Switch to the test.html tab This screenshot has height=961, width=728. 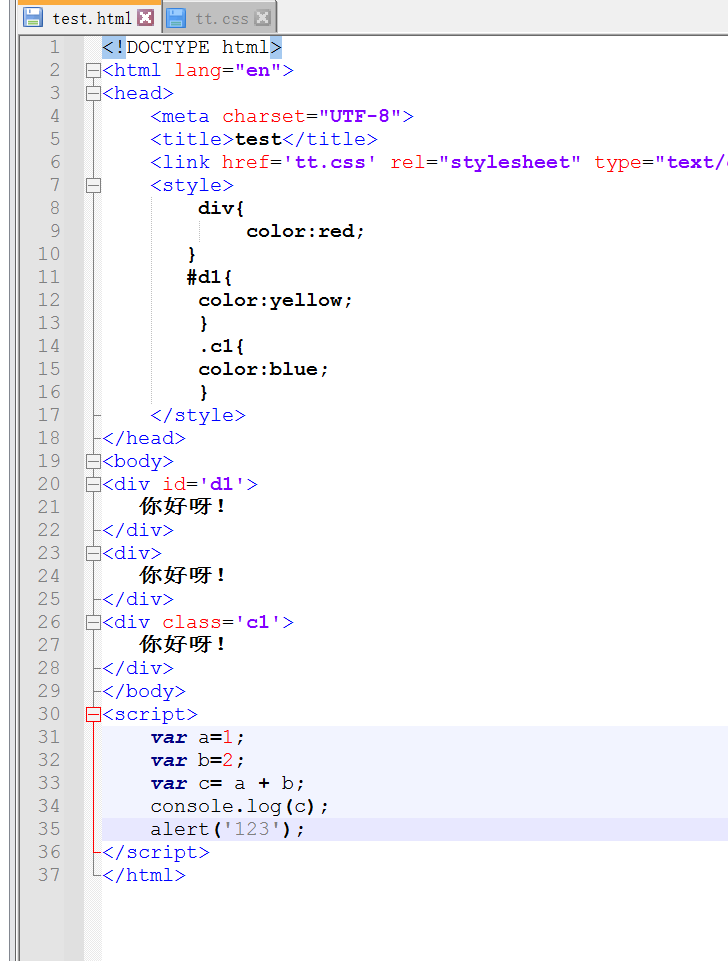coord(91,18)
